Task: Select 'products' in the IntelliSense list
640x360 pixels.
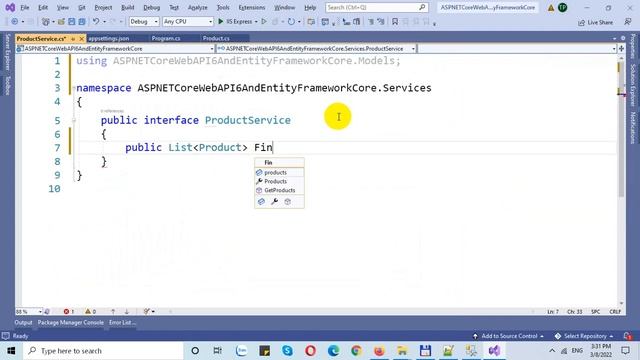Action: [279, 172]
